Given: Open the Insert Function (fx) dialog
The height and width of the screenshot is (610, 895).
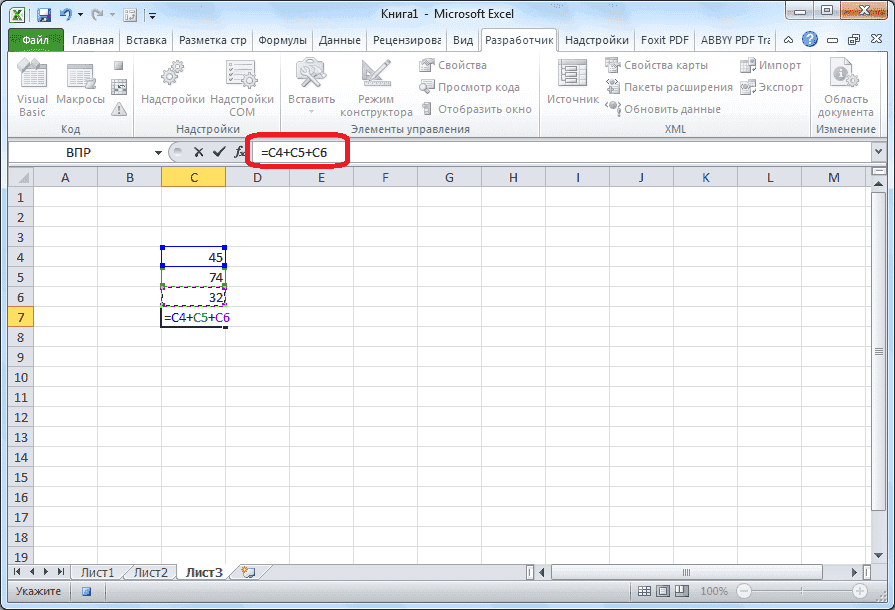Looking at the screenshot, I should [242, 151].
